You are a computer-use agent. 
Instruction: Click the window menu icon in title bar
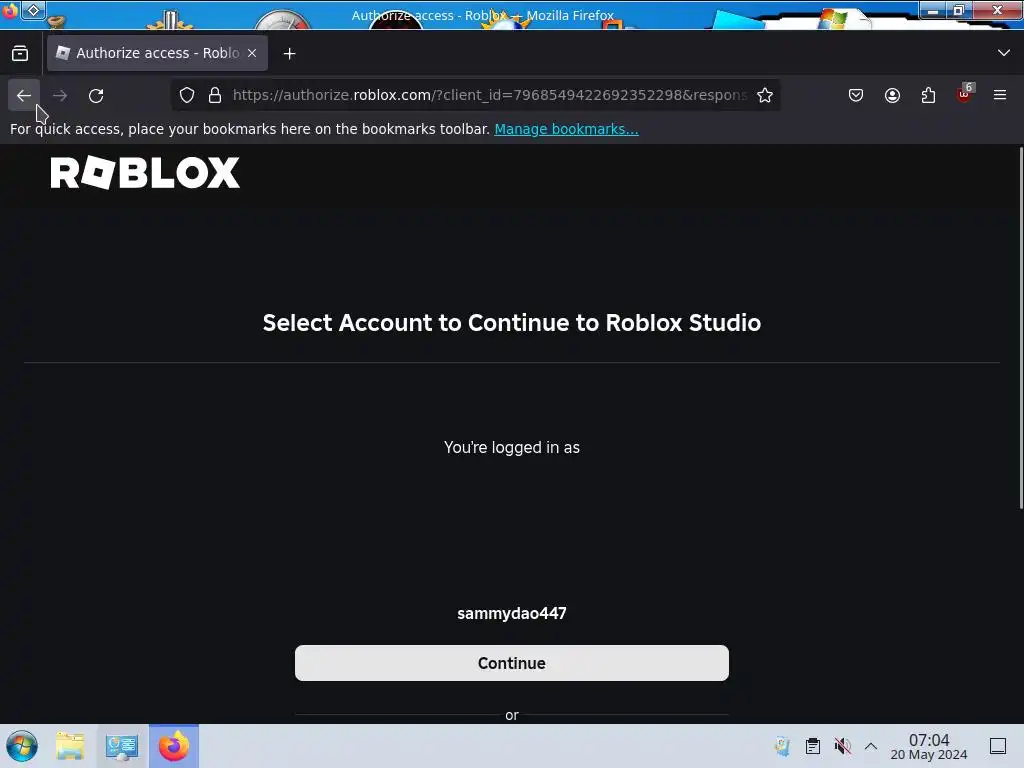pyautogui.click(x=9, y=11)
